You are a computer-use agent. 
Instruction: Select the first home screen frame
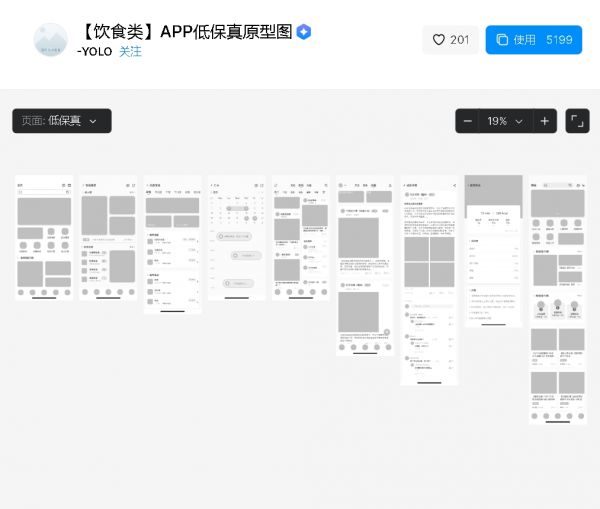[x=44, y=238]
